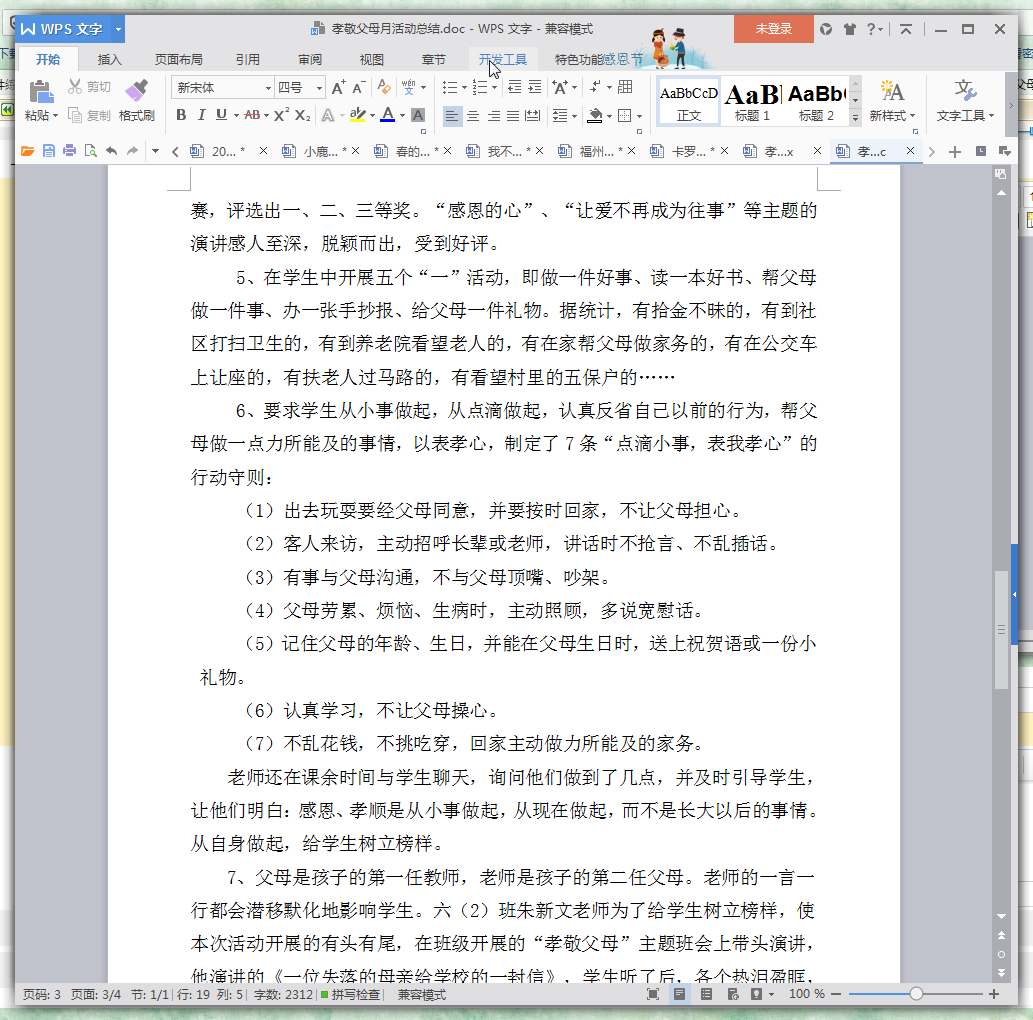Open borders dropdown arrow
The width and height of the screenshot is (1033, 1020).
(x=639, y=117)
